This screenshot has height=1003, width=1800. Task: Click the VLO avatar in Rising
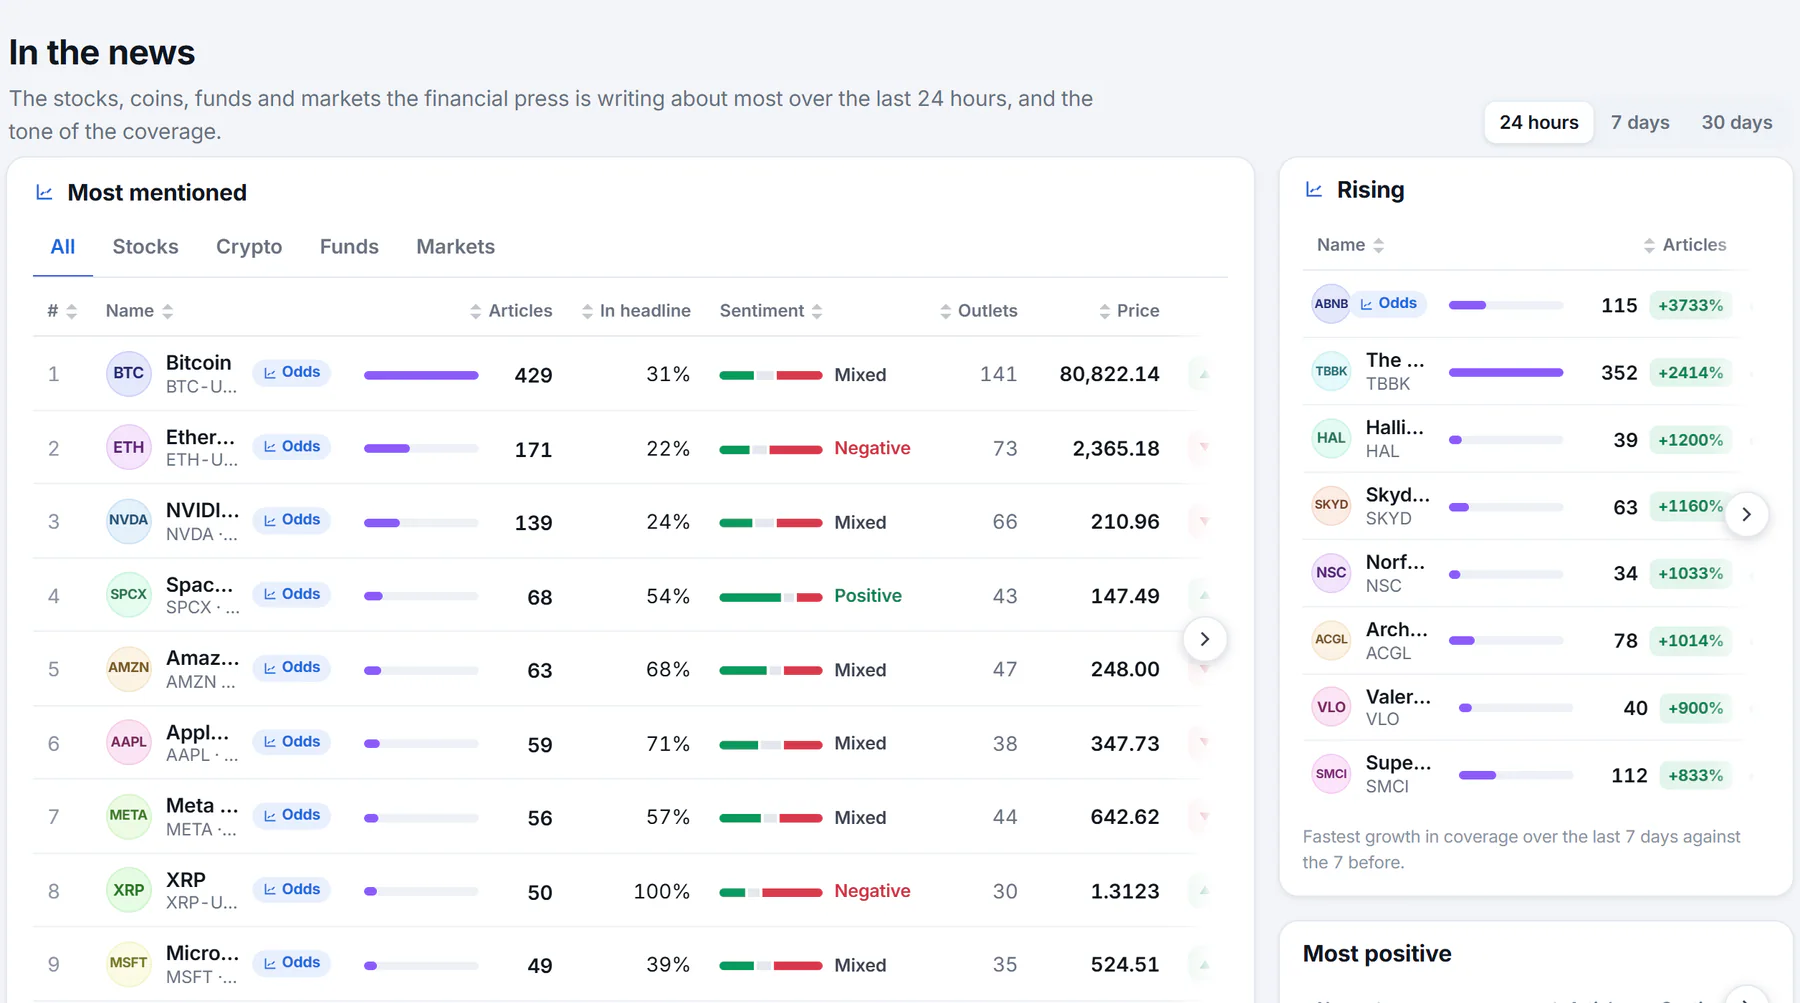pyautogui.click(x=1331, y=707)
